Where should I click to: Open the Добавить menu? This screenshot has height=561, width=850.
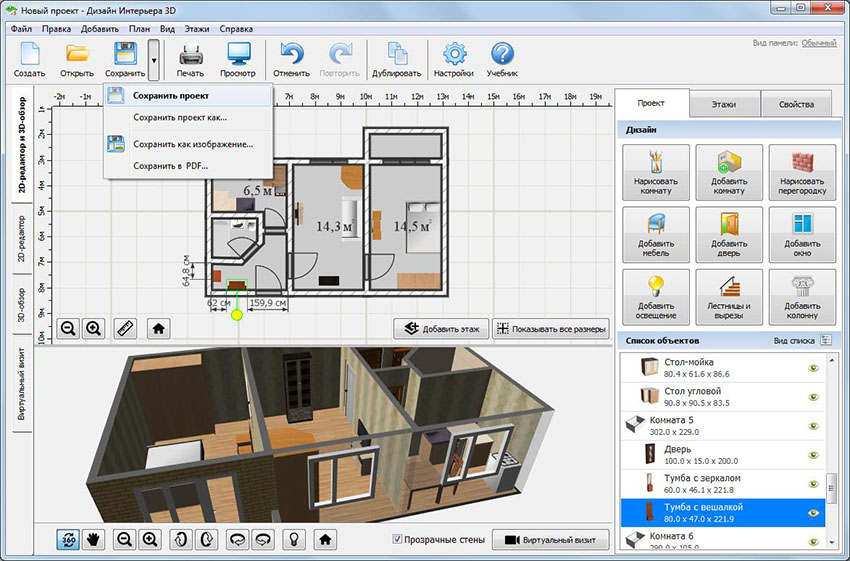(100, 29)
